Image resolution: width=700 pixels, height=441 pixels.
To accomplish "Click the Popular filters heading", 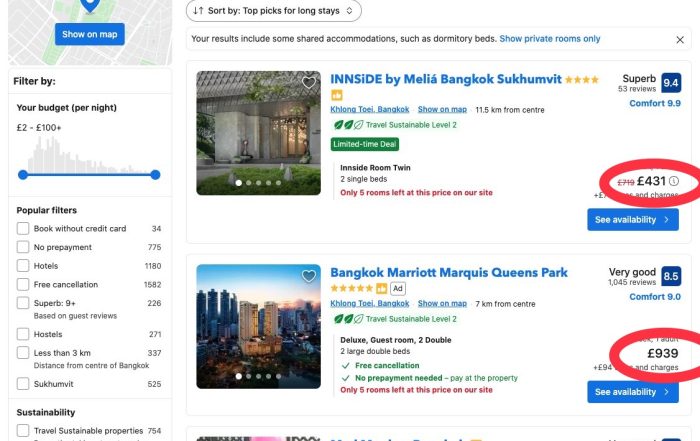I will click(x=46, y=210).
